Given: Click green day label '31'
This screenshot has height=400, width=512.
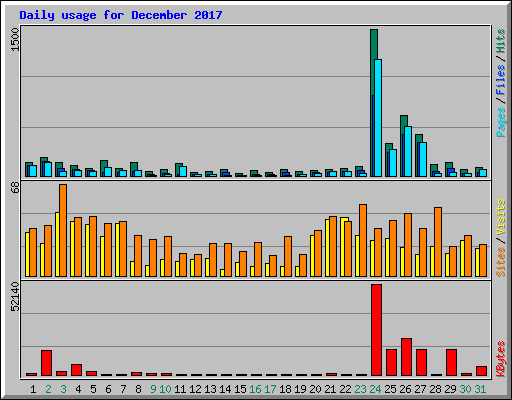Looking at the screenshot, I should (x=480, y=389).
